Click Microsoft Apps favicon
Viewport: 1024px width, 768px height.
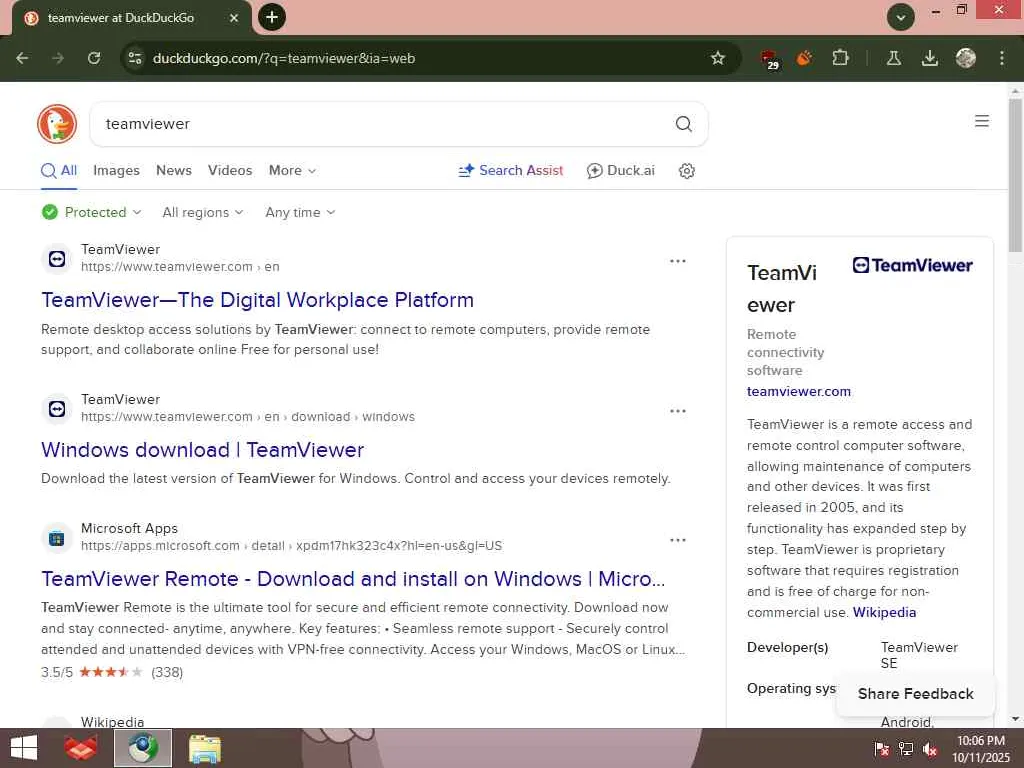pos(57,538)
